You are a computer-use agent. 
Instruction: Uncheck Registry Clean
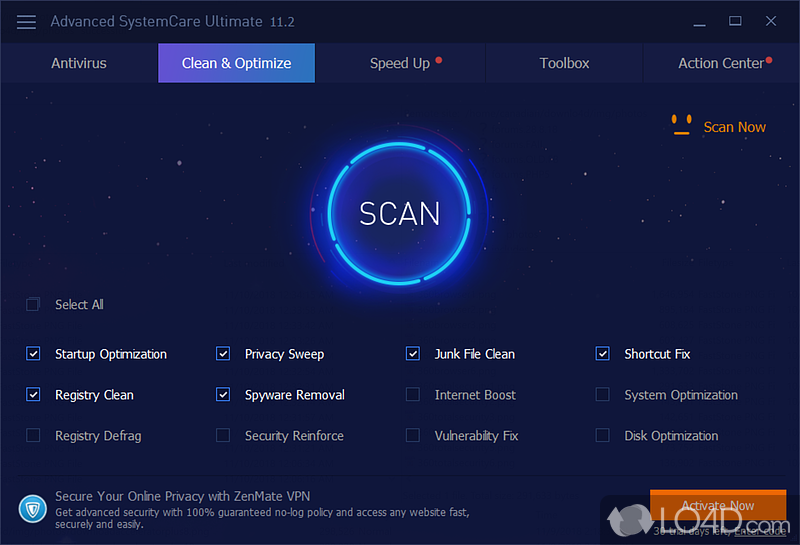[x=33, y=394]
